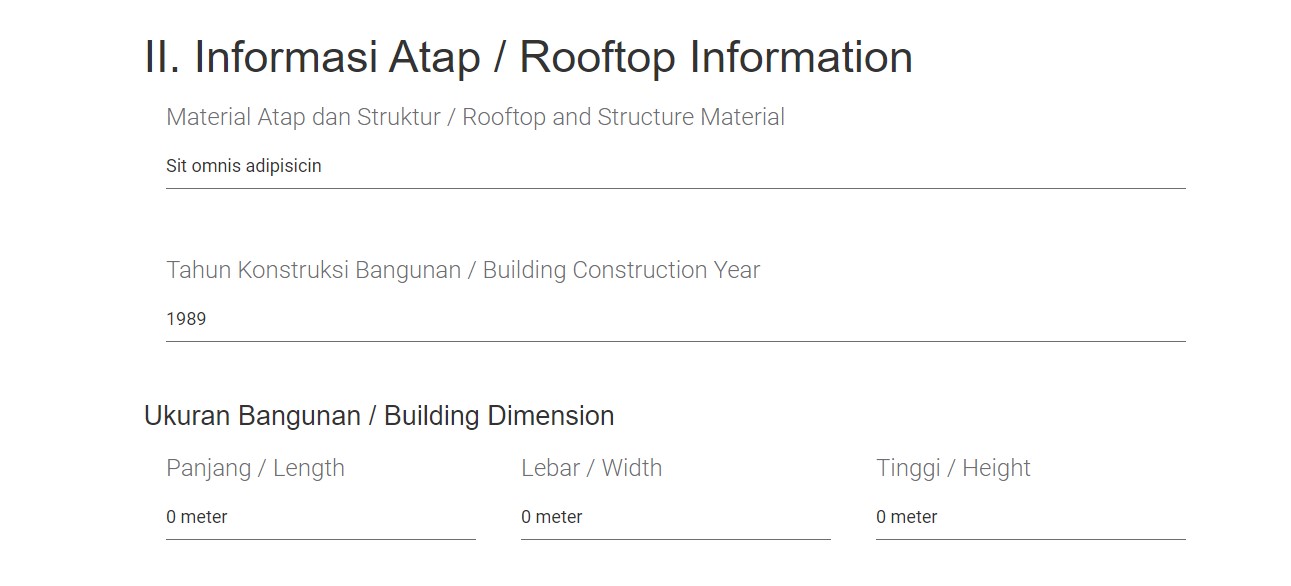Click the 'Material Atap dan Struktur' label
Image resolution: width=1291 pixels, height=586 pixels.
301,117
